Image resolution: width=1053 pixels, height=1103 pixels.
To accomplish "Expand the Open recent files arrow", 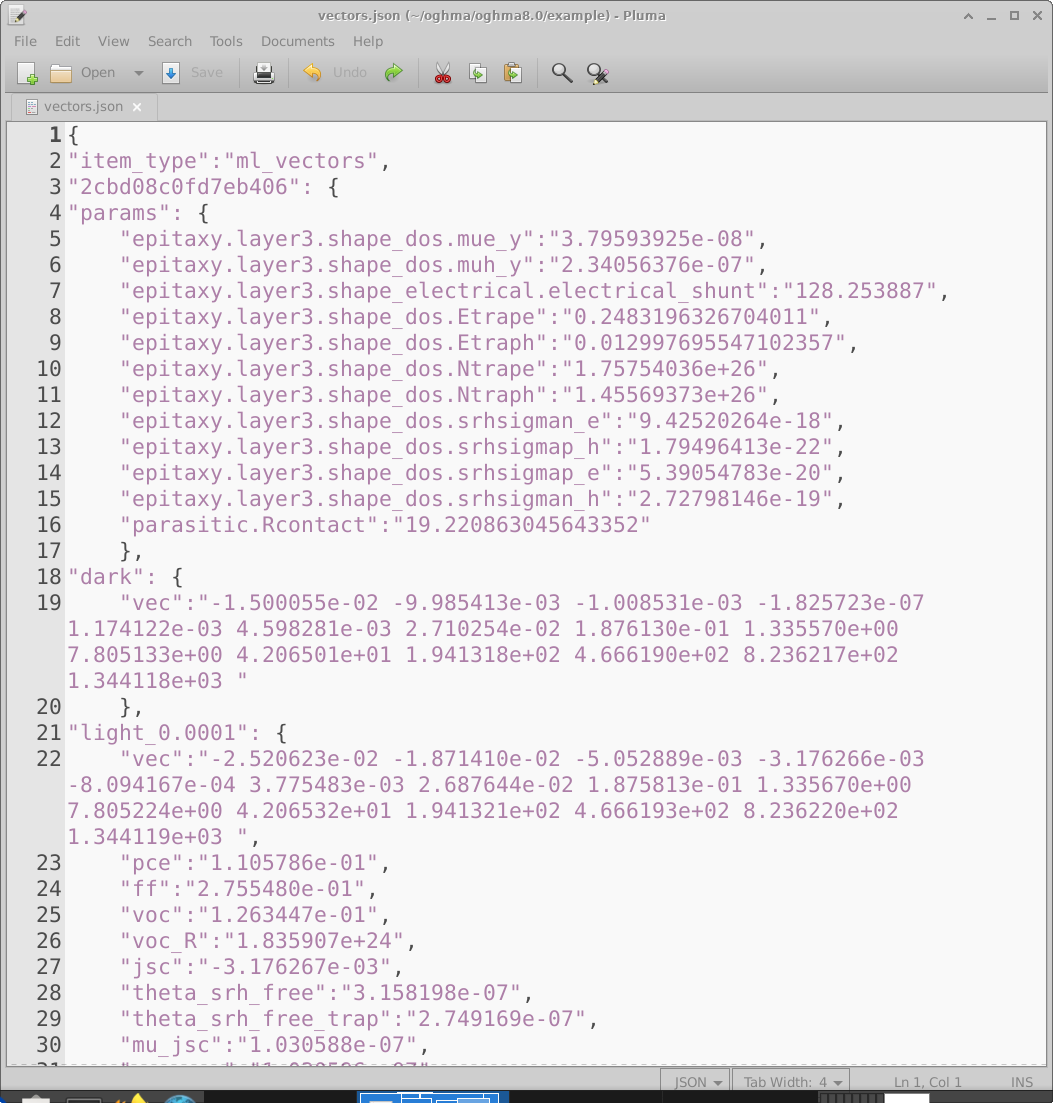I will coord(138,73).
